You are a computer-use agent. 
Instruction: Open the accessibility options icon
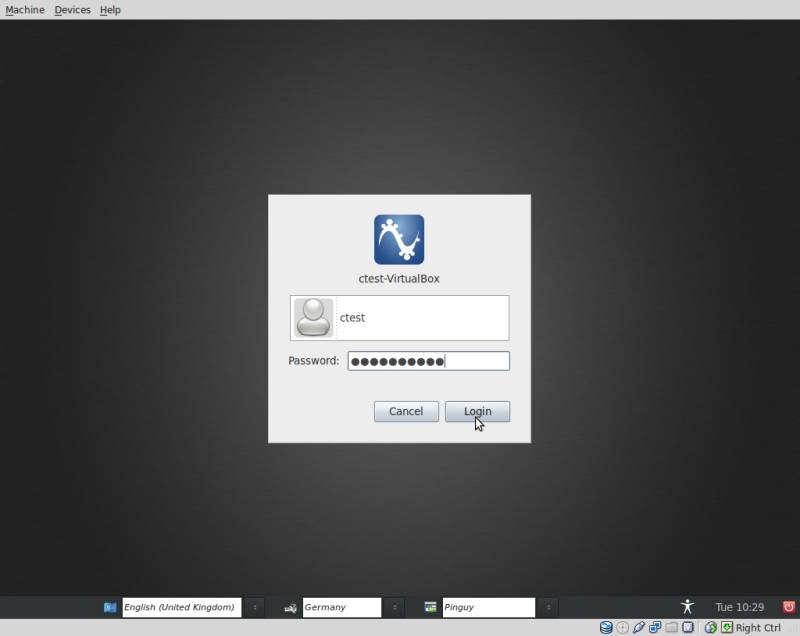687,606
